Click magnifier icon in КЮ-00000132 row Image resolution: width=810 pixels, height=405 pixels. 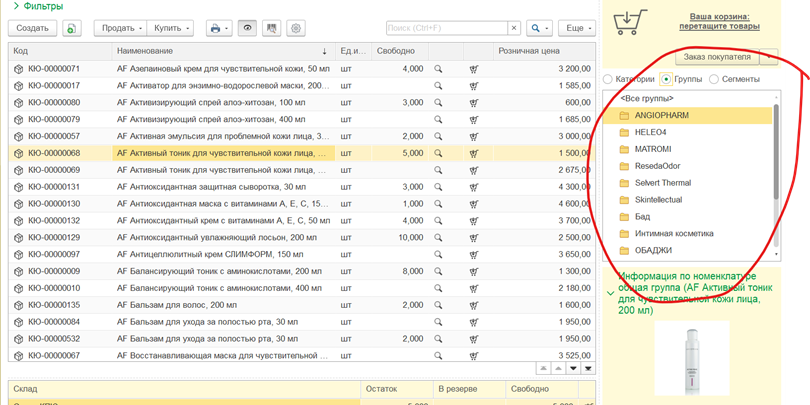click(x=438, y=221)
